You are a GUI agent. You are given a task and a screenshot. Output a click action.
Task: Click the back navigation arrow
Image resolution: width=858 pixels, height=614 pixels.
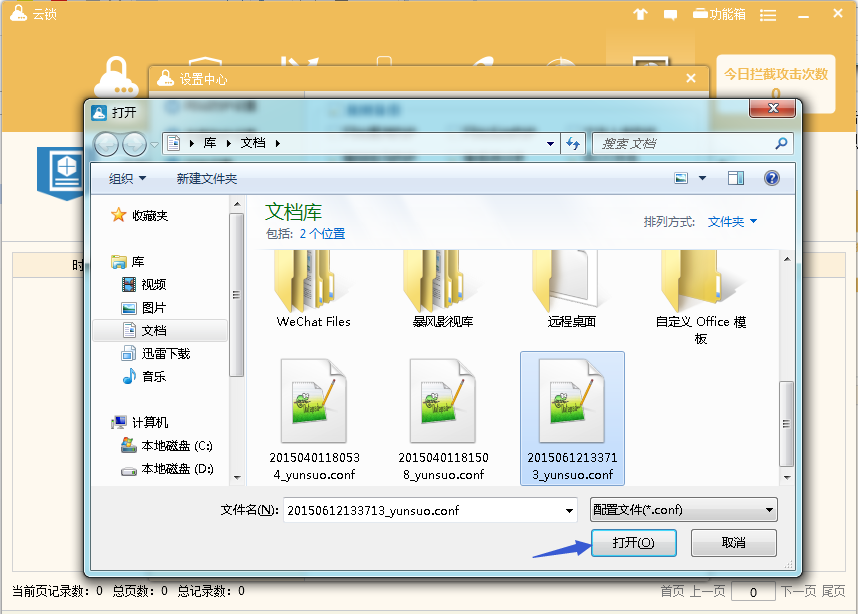(106, 143)
